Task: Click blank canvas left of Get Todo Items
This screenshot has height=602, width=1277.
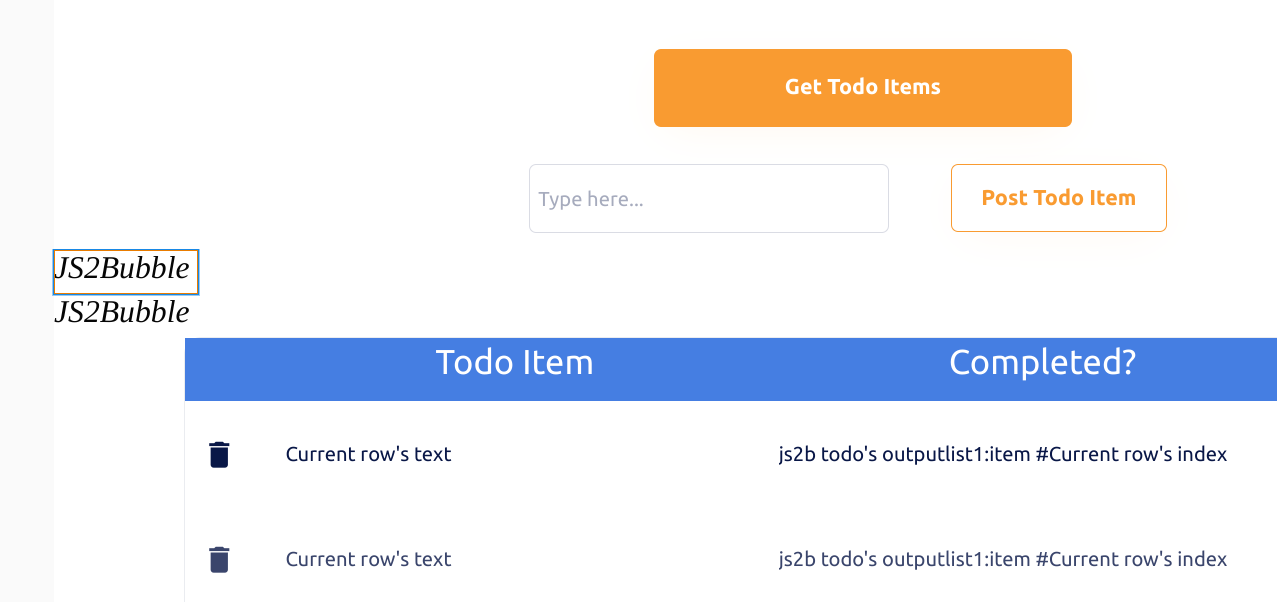Action: coord(350,88)
